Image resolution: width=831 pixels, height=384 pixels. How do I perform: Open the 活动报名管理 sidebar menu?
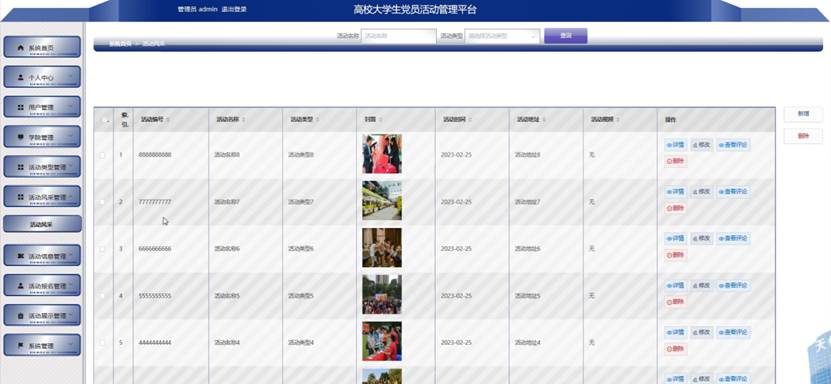pos(42,285)
